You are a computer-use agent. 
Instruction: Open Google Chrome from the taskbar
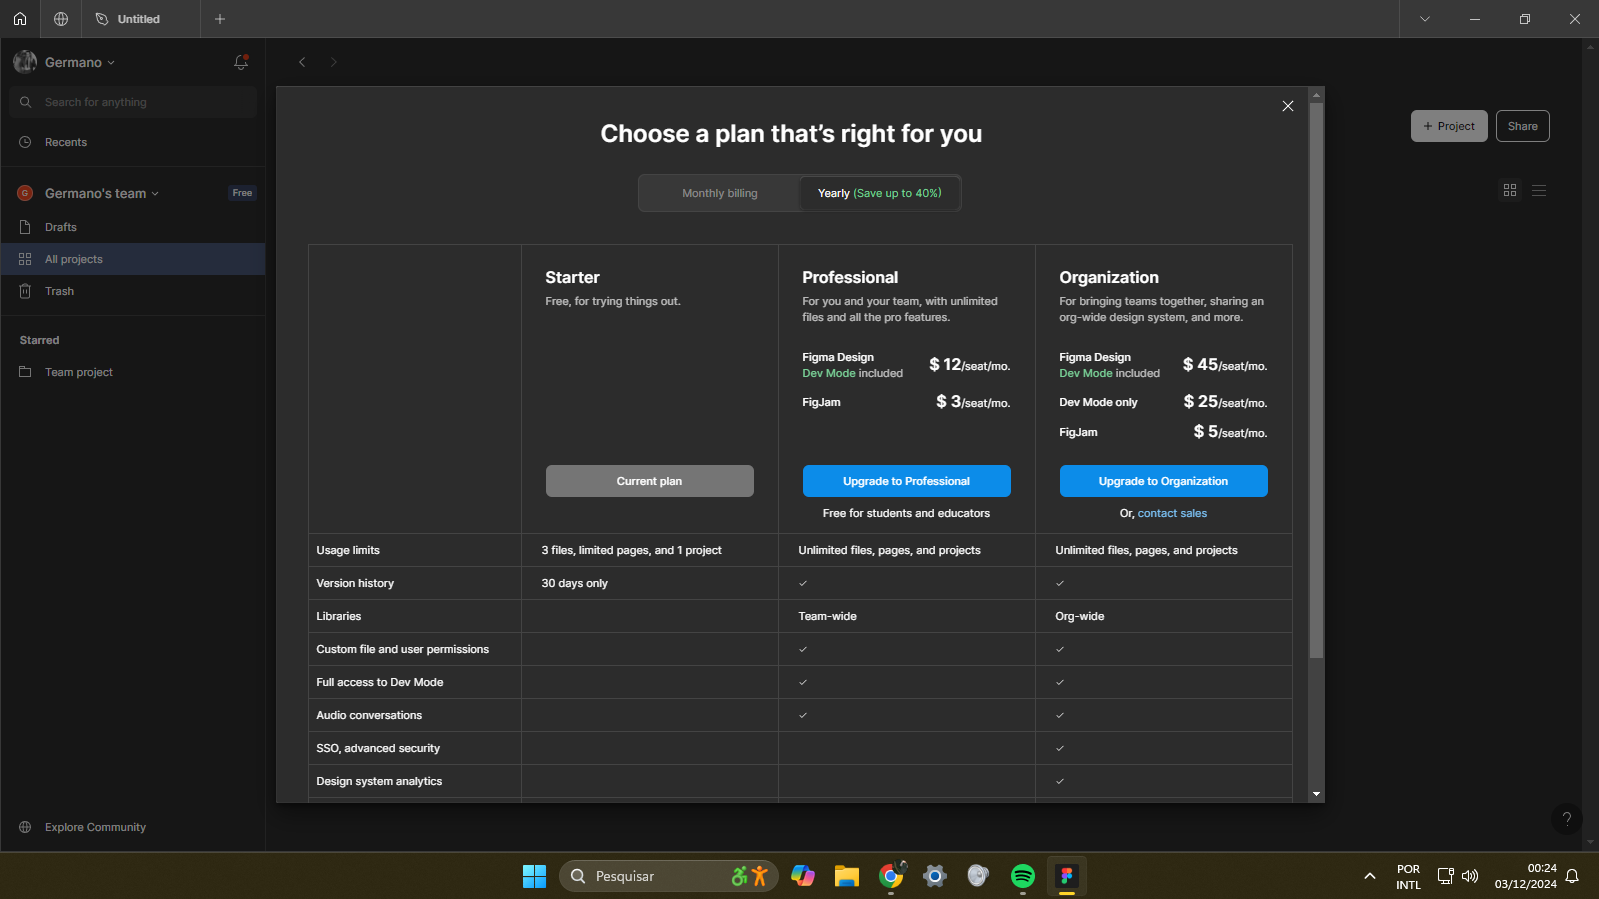[891, 876]
